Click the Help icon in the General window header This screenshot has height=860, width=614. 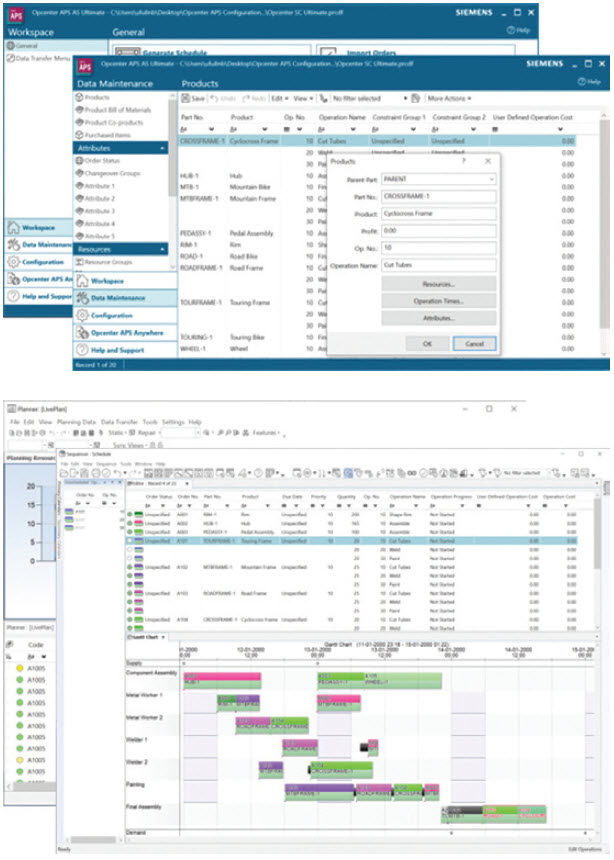(510, 30)
